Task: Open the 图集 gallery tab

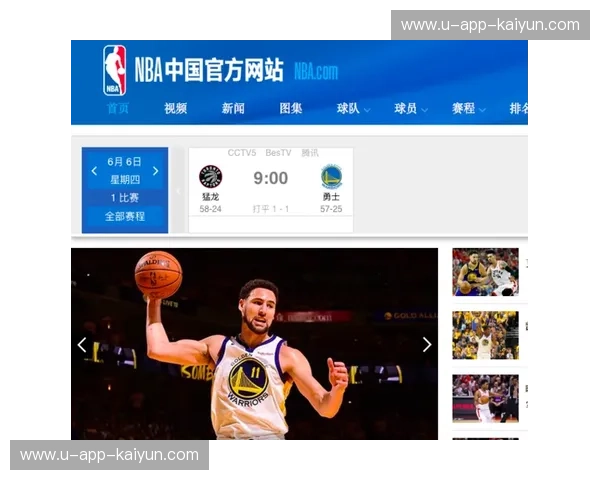Action: tap(290, 108)
